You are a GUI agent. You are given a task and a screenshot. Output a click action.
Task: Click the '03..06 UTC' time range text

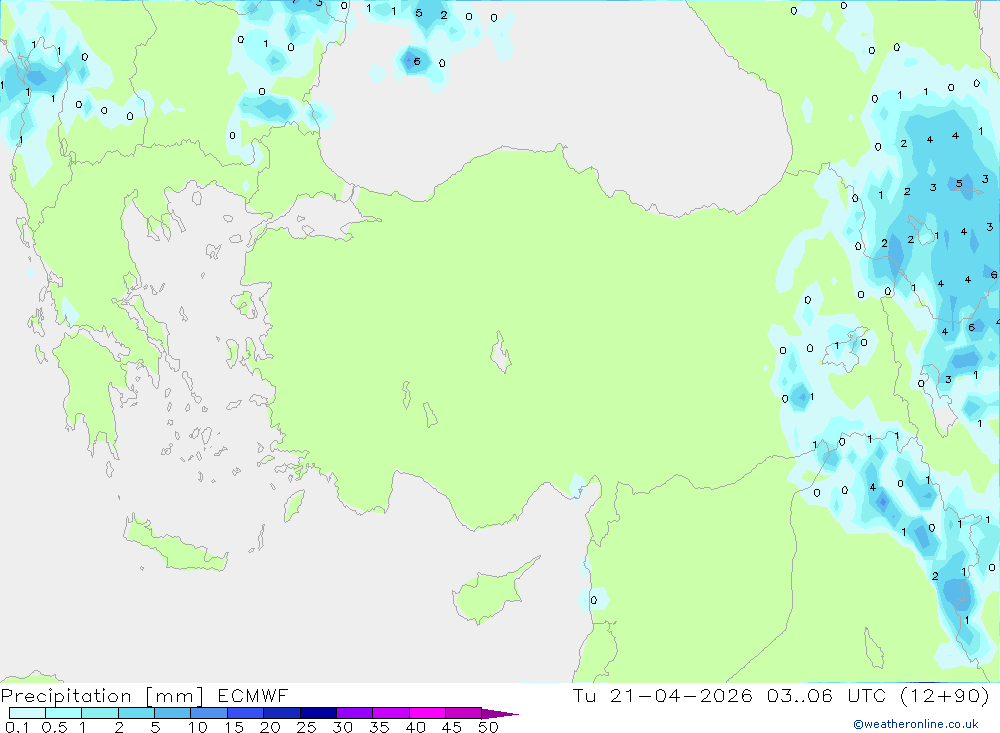[x=827, y=695]
